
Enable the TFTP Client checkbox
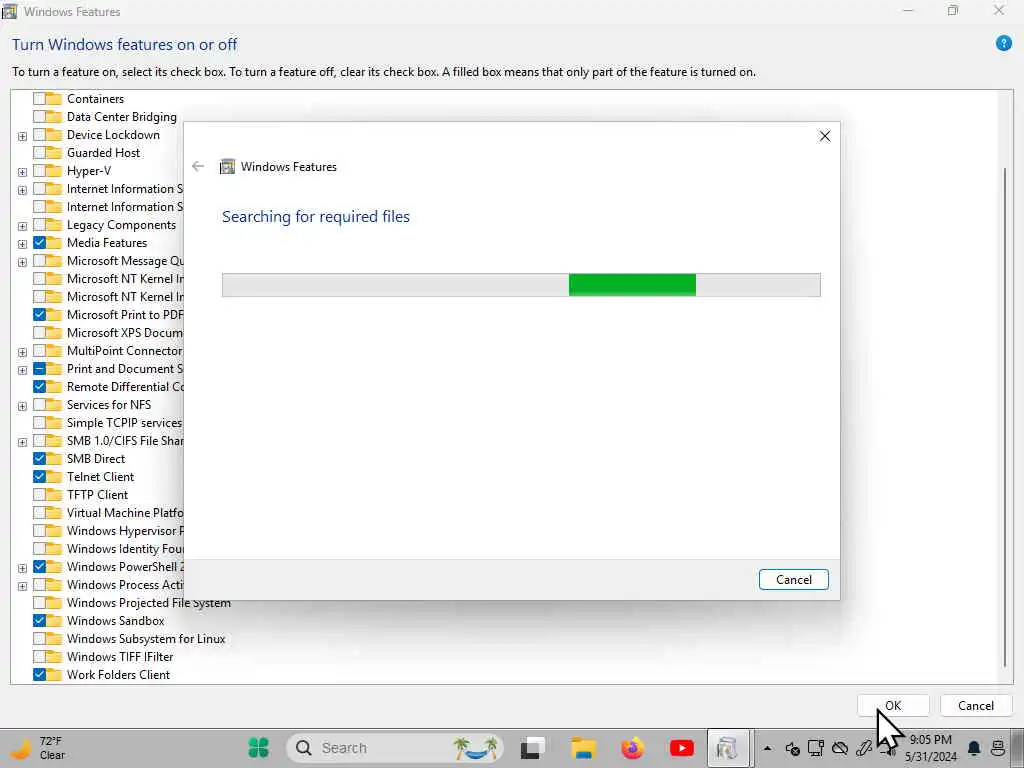[39, 494]
